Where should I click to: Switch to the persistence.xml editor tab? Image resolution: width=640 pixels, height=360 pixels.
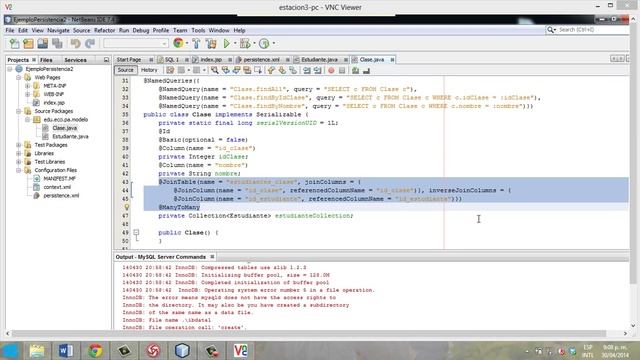click(x=261, y=60)
